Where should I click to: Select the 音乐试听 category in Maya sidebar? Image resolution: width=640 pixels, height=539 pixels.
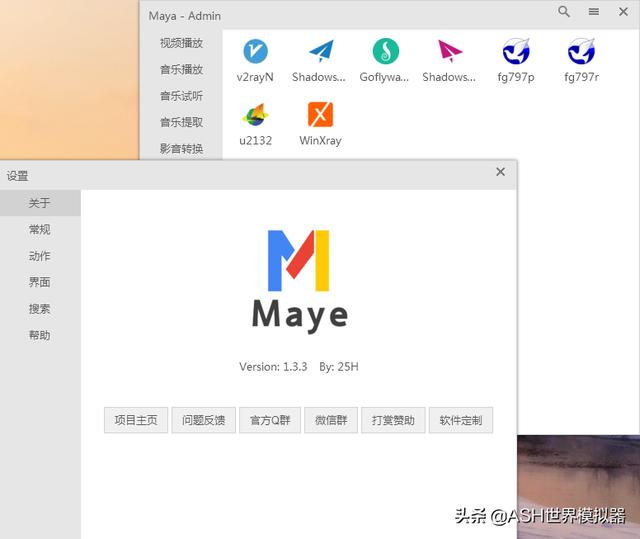click(181, 96)
